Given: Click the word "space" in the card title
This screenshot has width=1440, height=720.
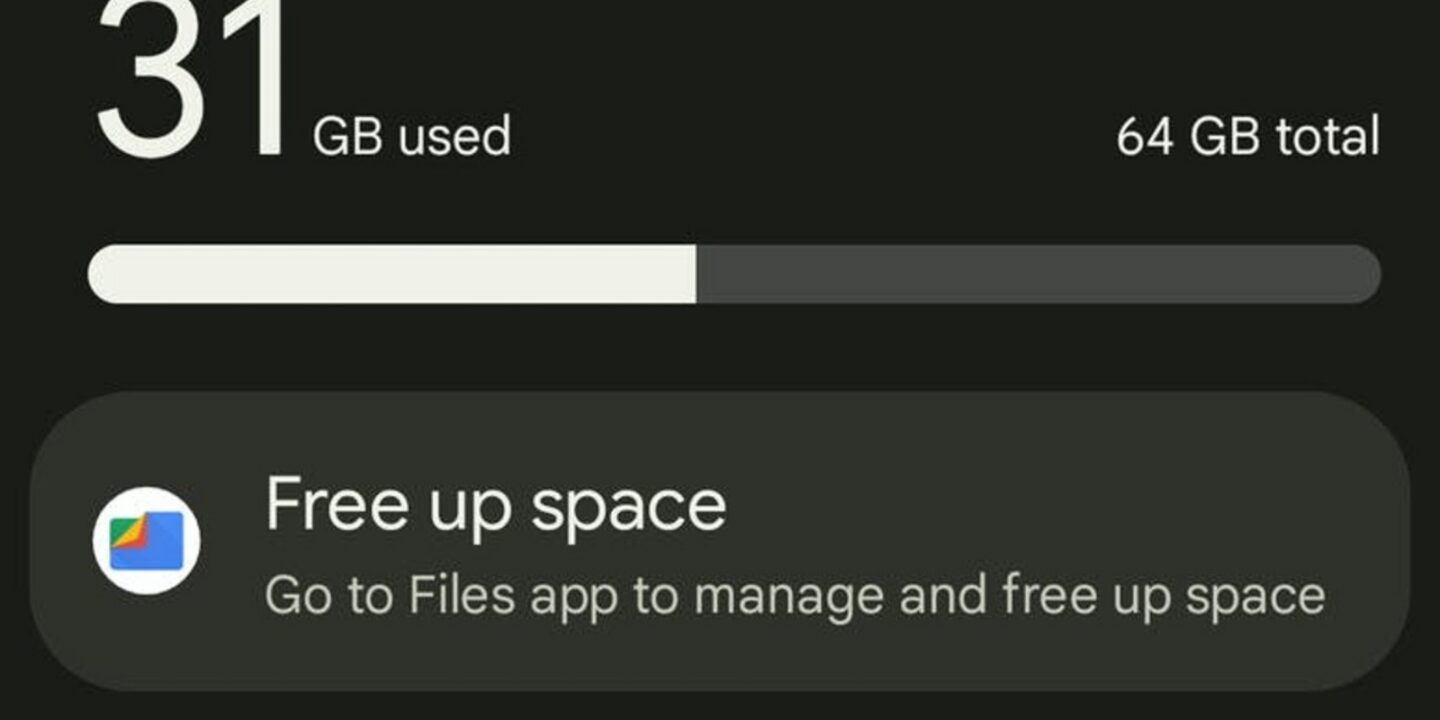Looking at the screenshot, I should click(x=627, y=507).
